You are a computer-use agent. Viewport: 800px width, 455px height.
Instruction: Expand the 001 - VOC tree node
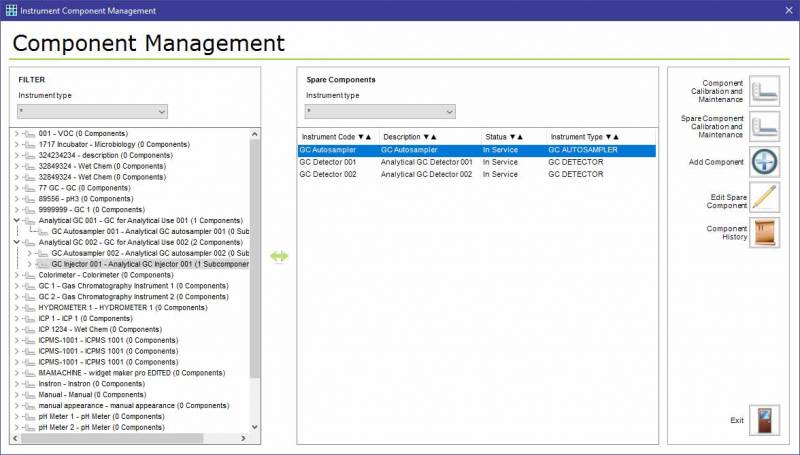17,133
